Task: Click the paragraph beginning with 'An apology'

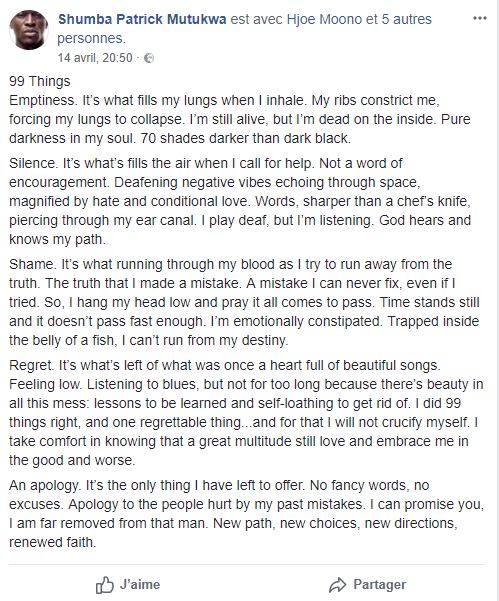Action: point(246,514)
